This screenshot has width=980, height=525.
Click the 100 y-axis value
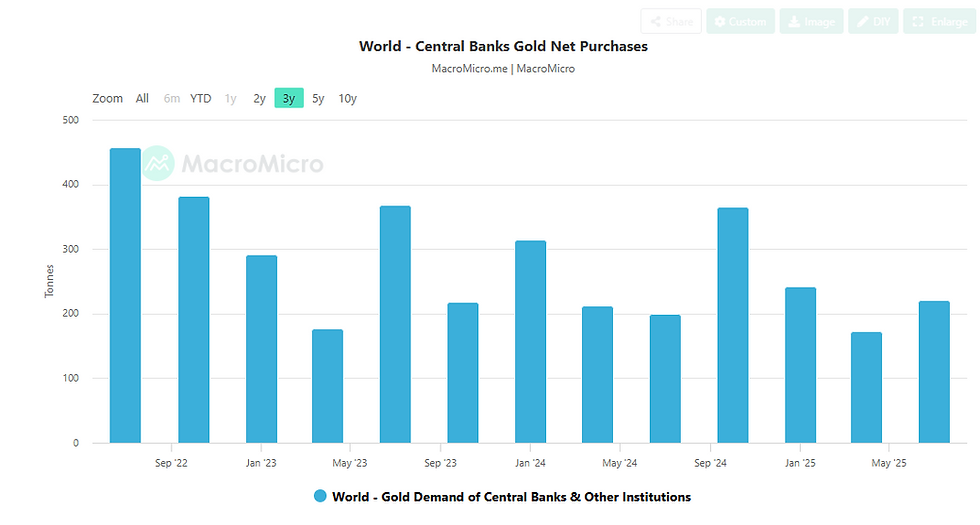coord(71,378)
